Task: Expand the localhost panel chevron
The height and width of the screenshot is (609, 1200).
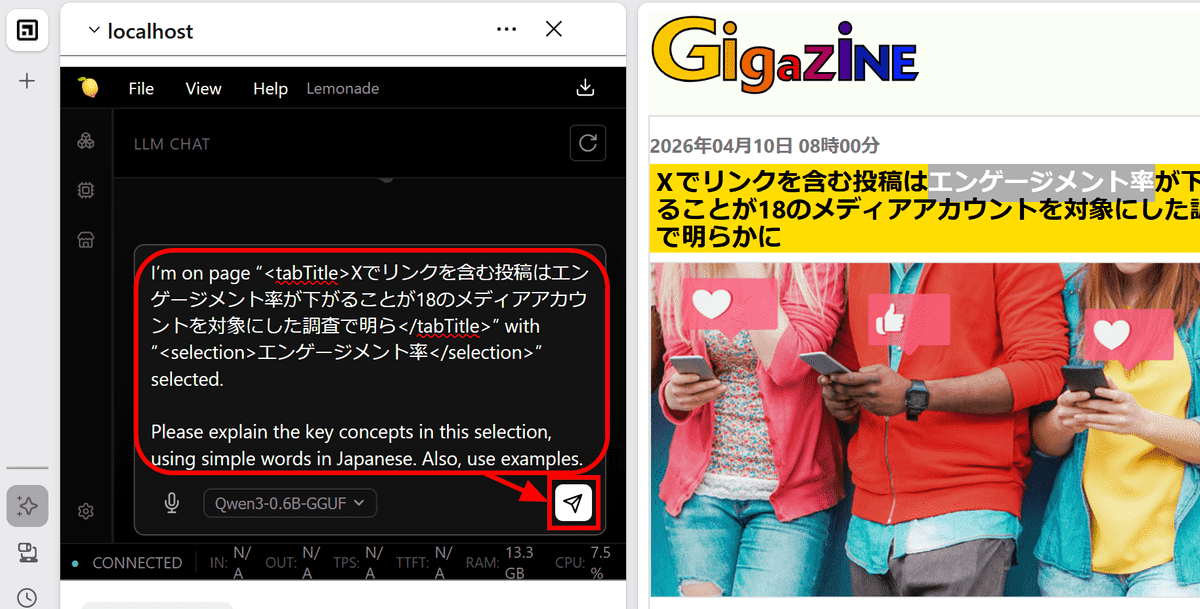Action: (94, 31)
